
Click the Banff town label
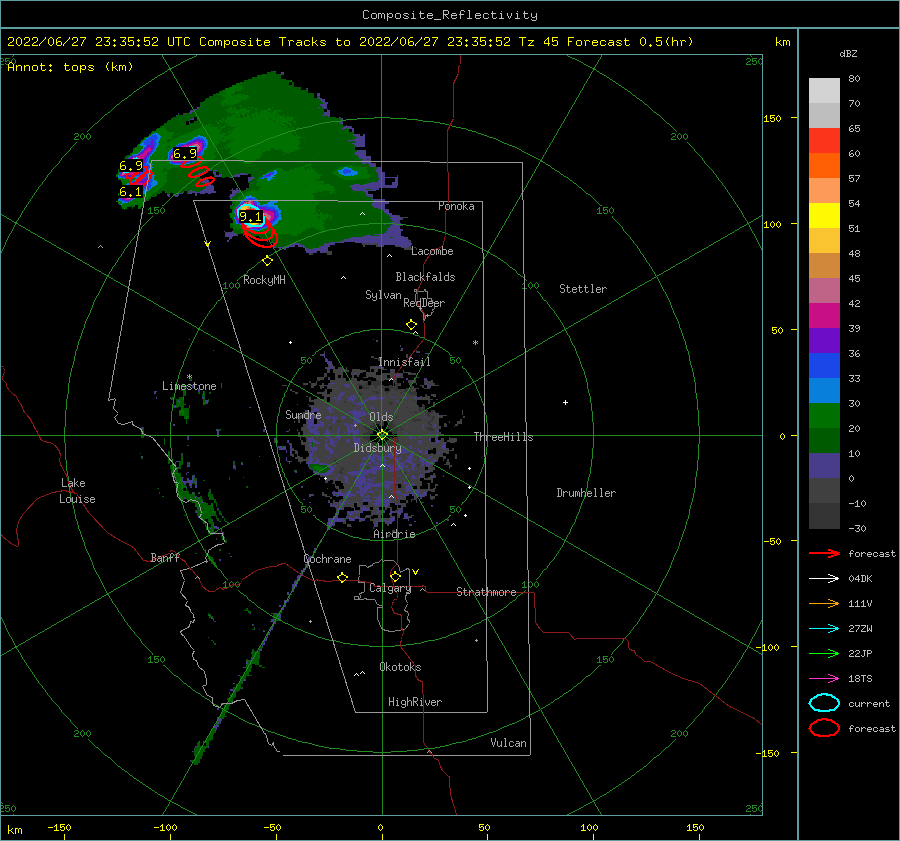(x=165, y=557)
